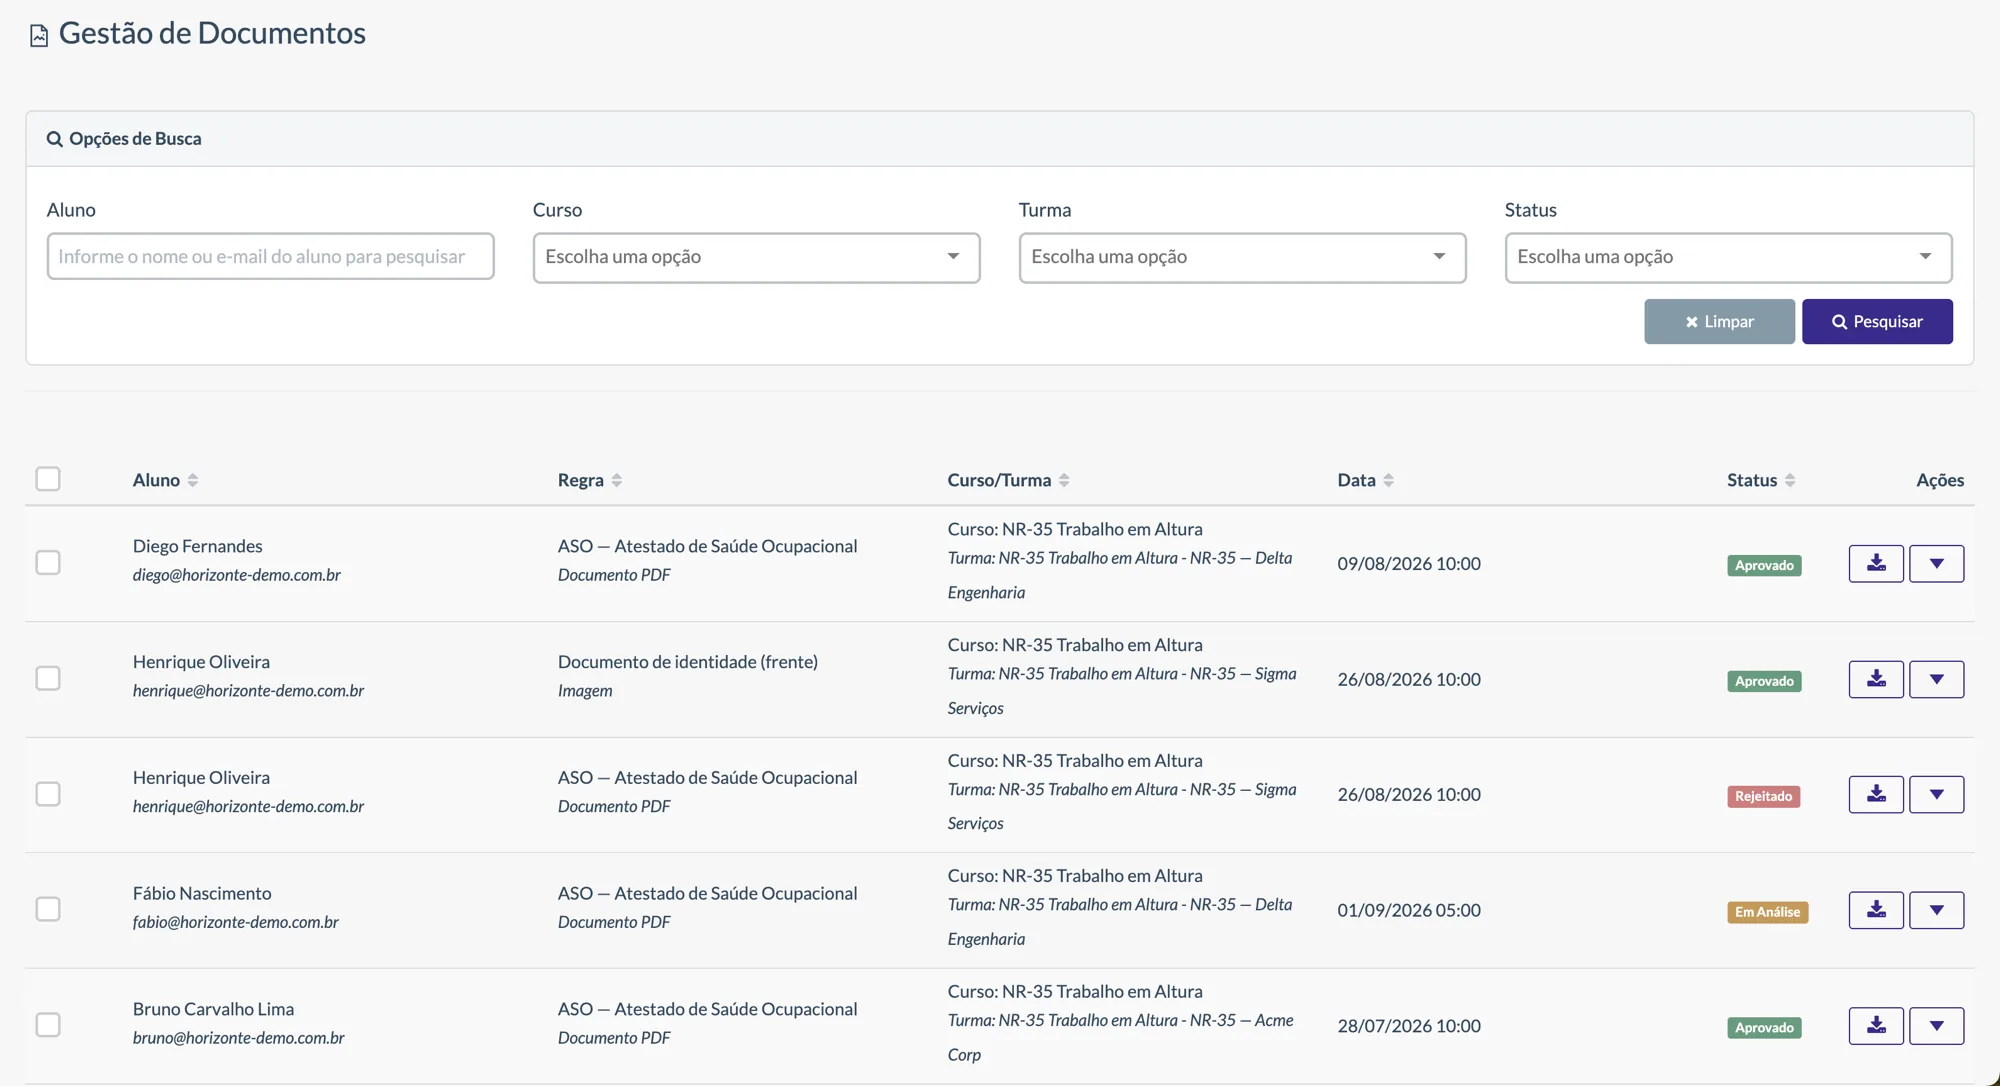
Task: Expand actions menu for Henrique's rejected ASO
Action: pyautogui.click(x=1936, y=794)
